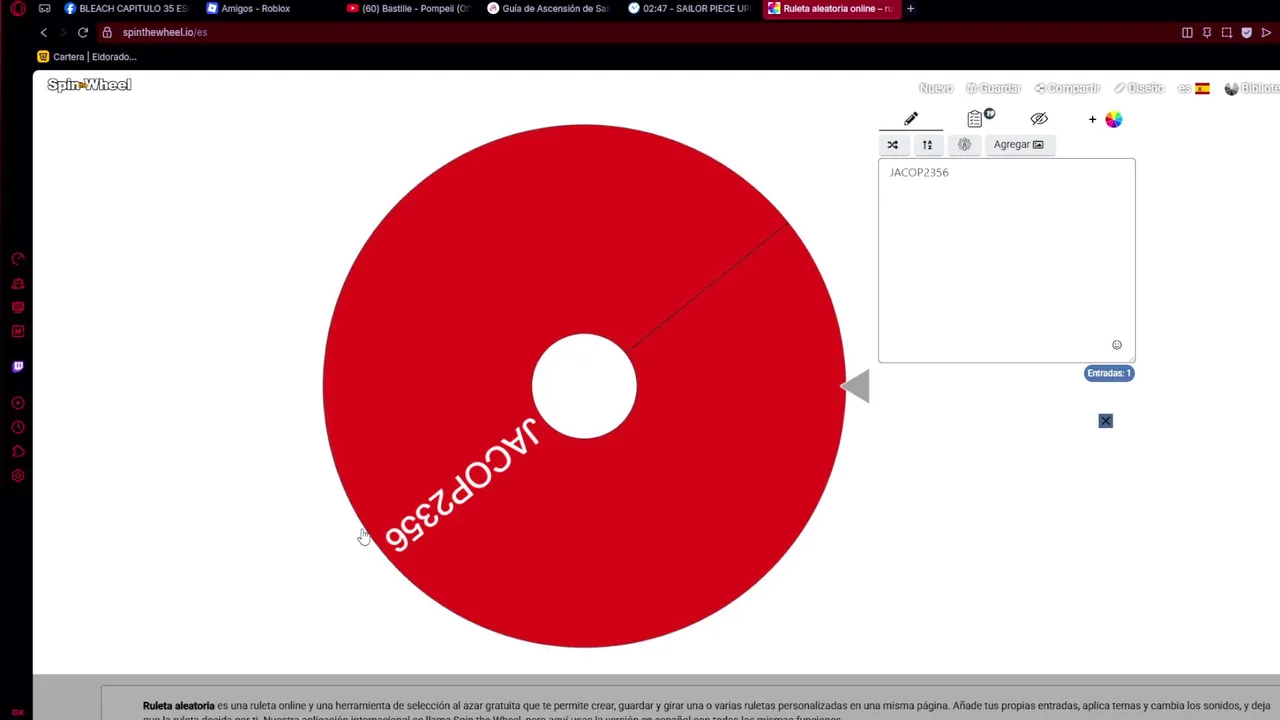
Task: Open the es language dropdown
Action: click(x=1194, y=89)
